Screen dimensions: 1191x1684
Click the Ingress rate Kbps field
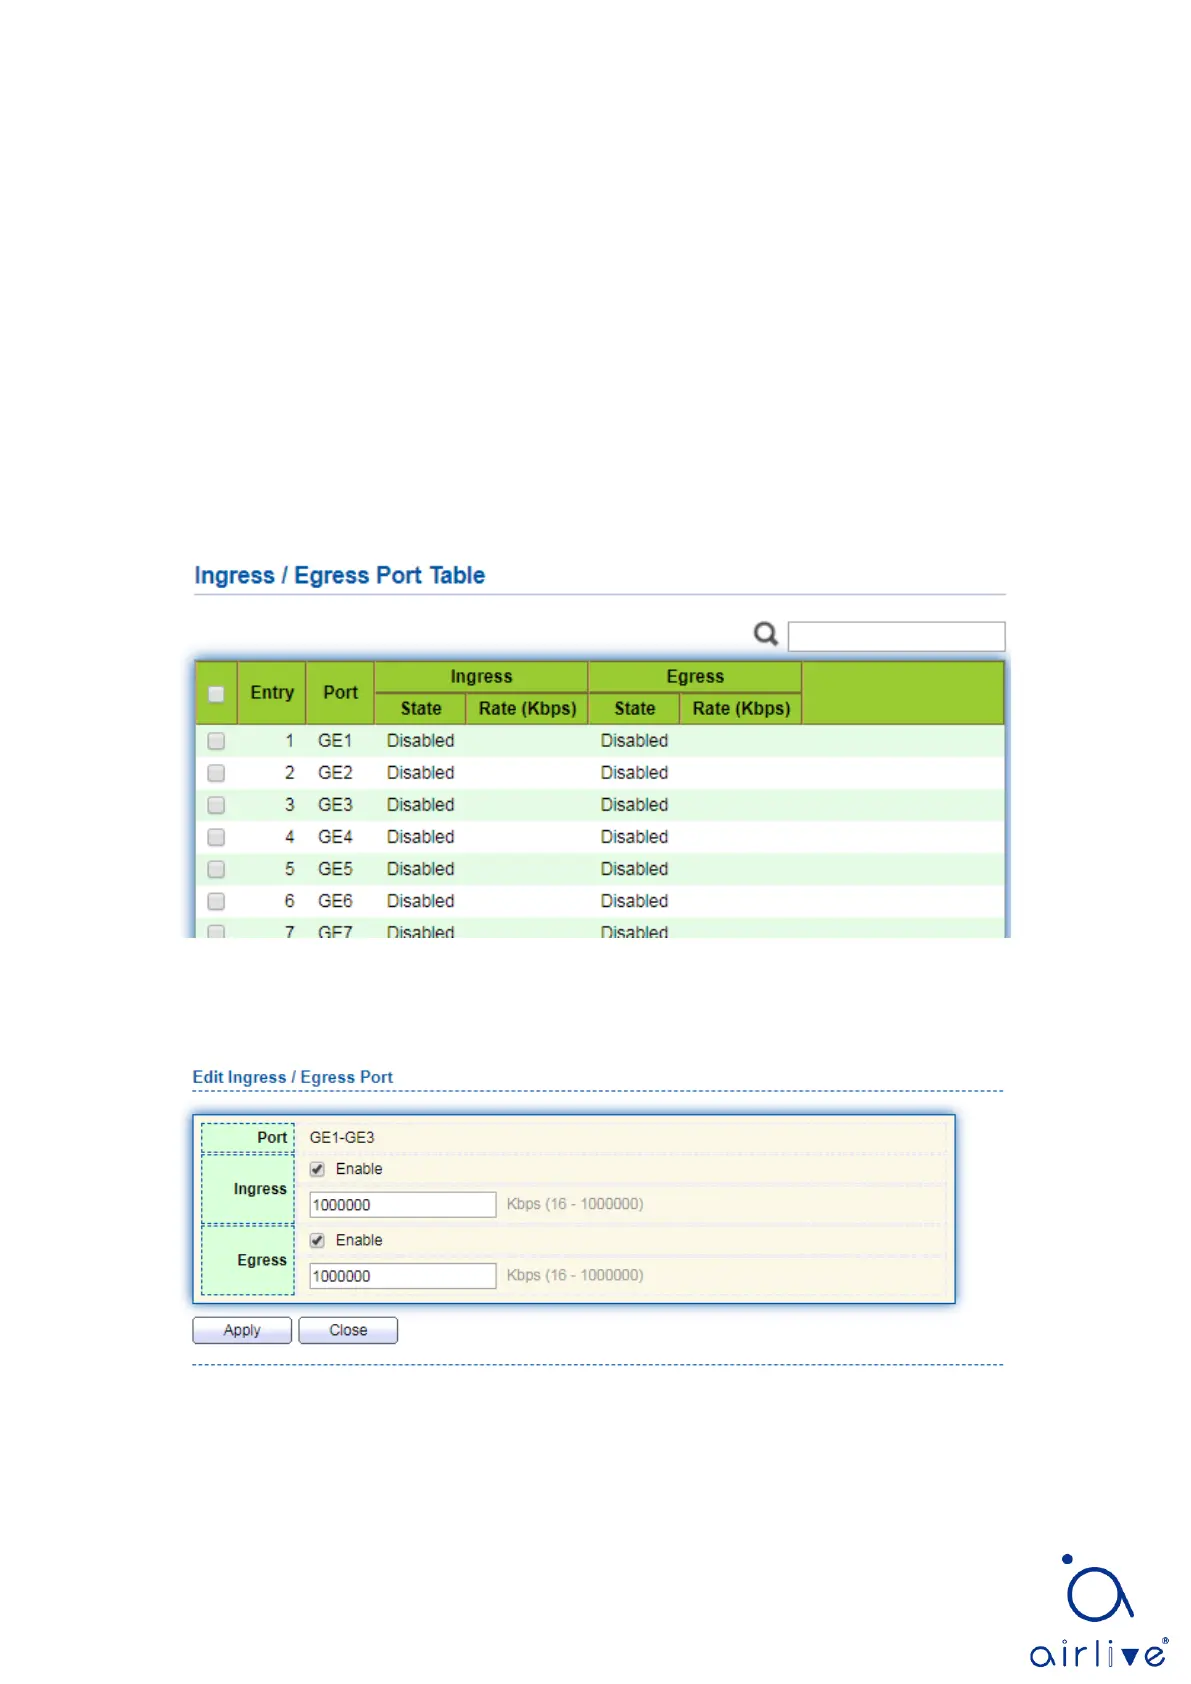(x=402, y=1205)
